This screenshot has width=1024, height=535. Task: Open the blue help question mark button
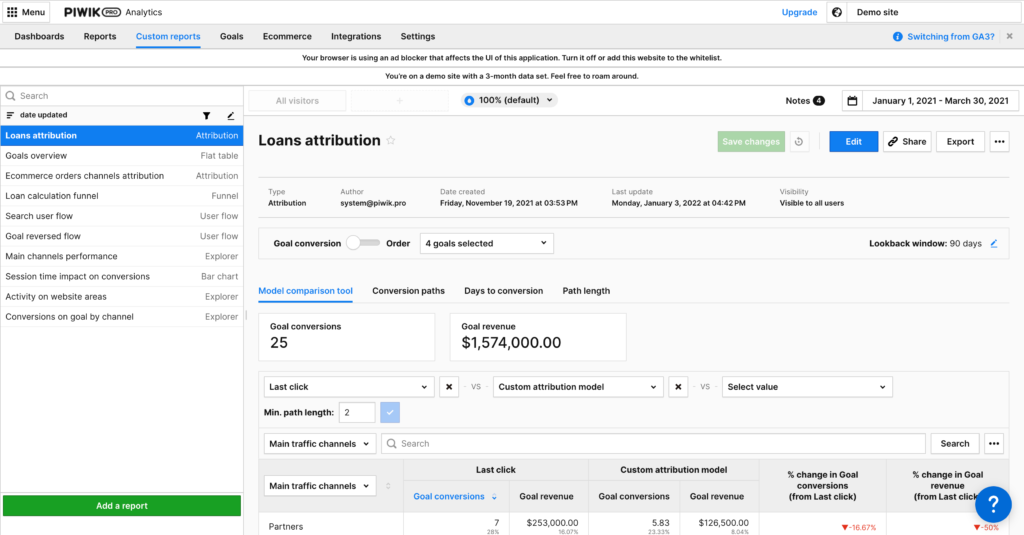pyautogui.click(x=993, y=503)
